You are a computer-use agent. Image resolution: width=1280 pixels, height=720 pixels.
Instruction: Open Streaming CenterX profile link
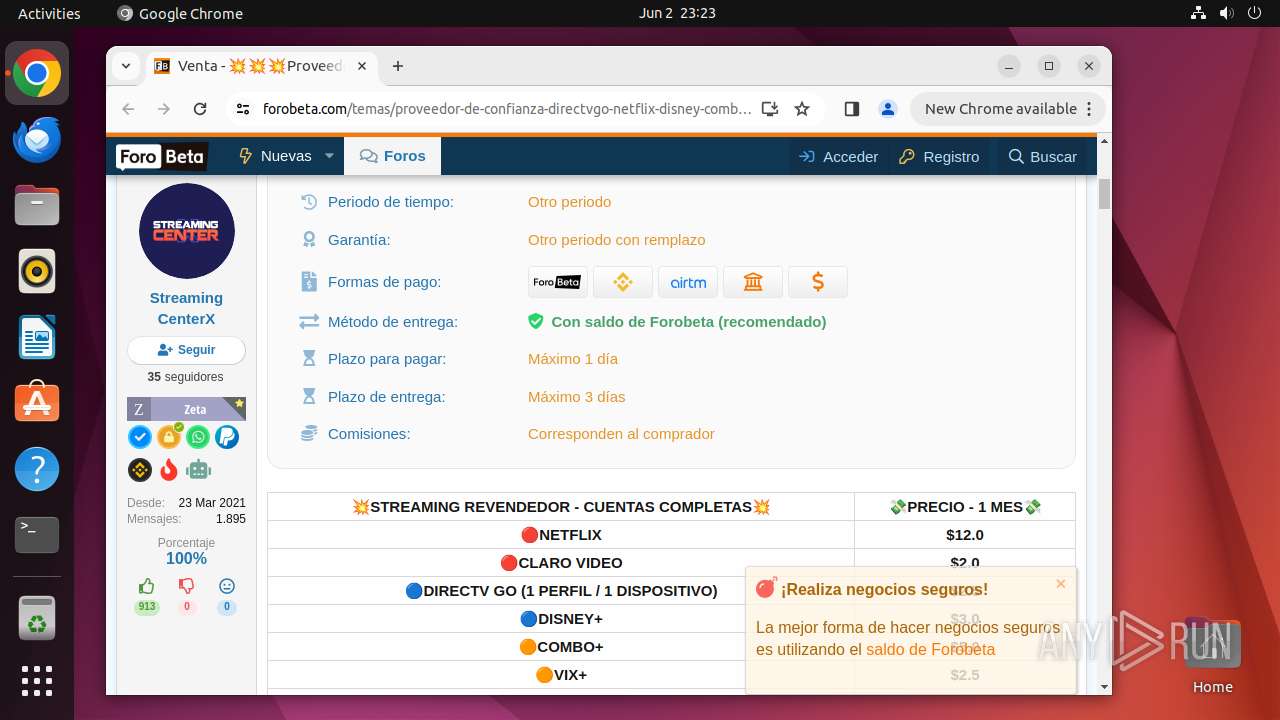pyautogui.click(x=186, y=308)
